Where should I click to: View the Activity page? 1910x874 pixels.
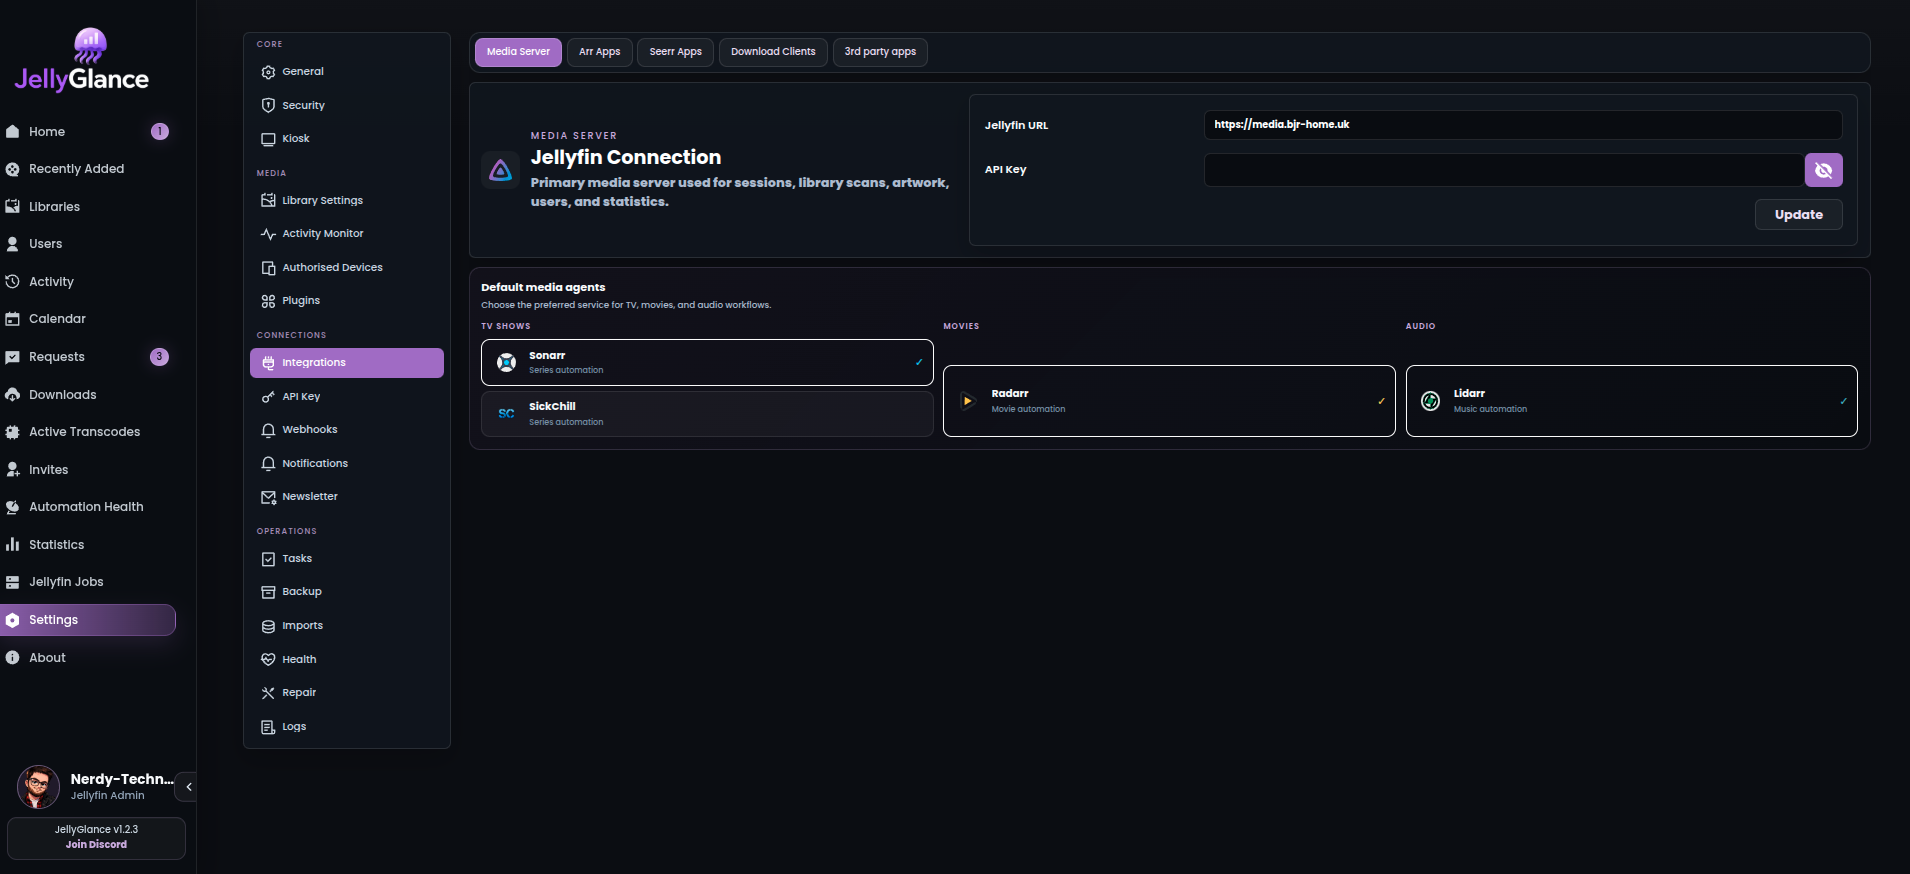tap(88, 282)
